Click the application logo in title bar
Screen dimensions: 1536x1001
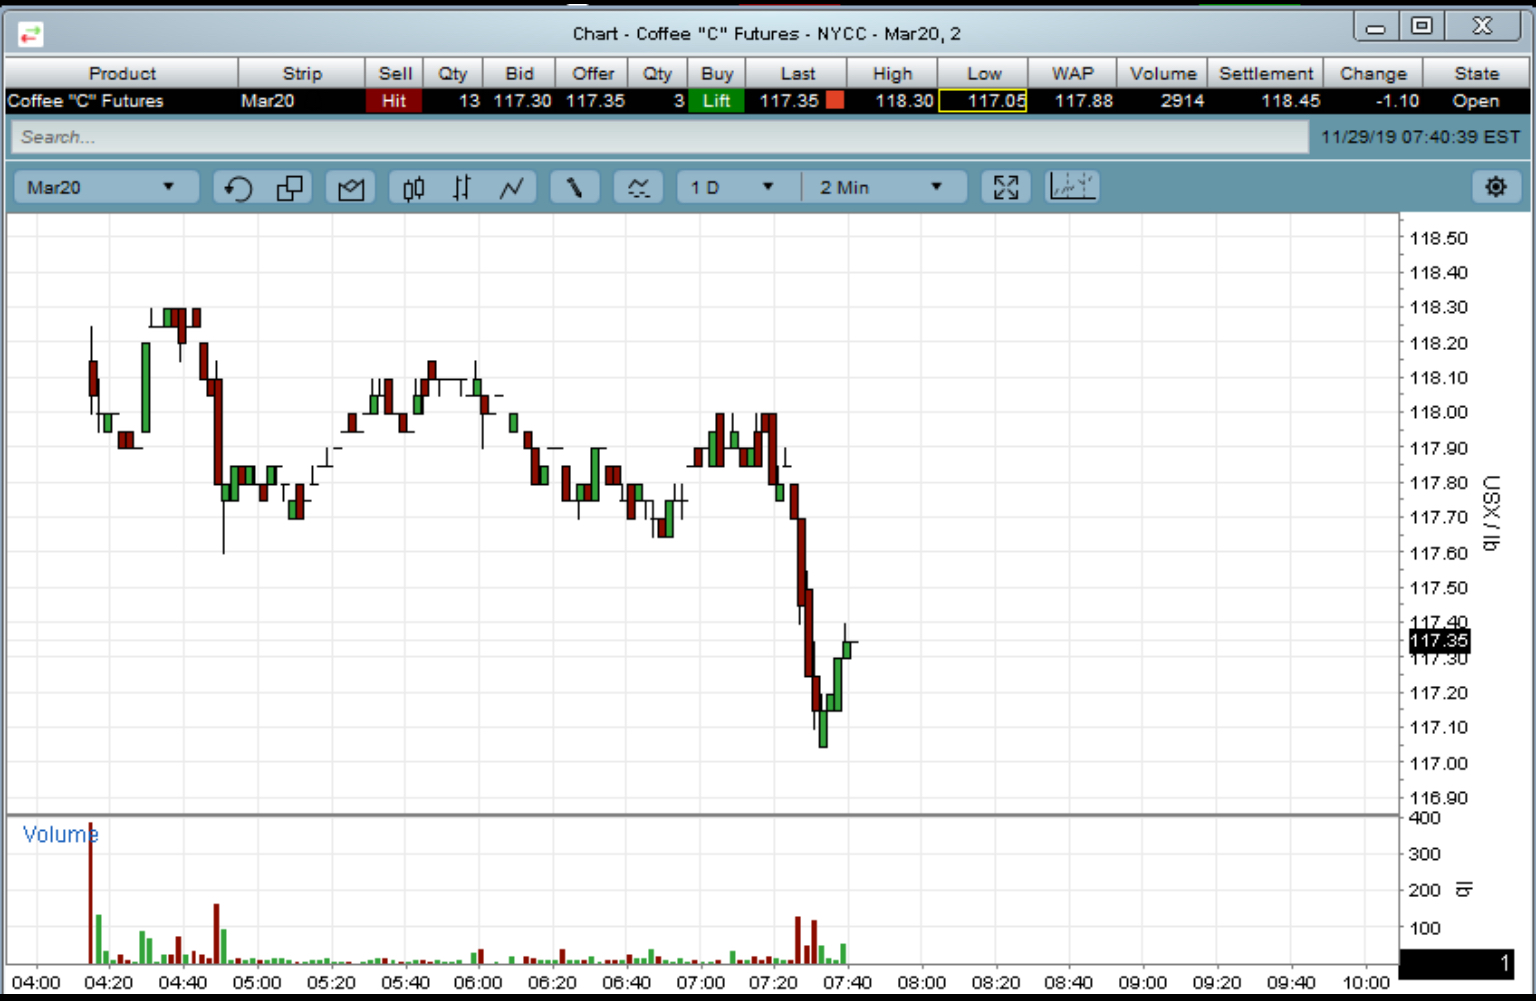30,35
